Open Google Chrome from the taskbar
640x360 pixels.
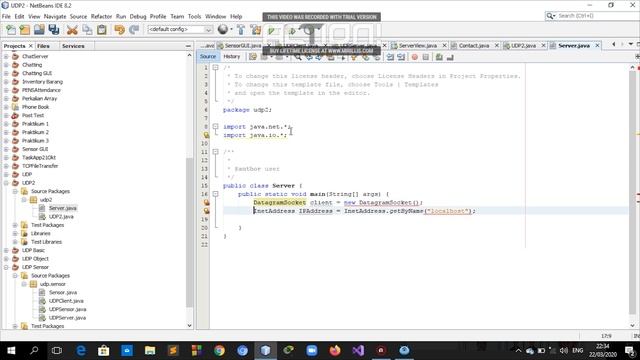(219, 350)
